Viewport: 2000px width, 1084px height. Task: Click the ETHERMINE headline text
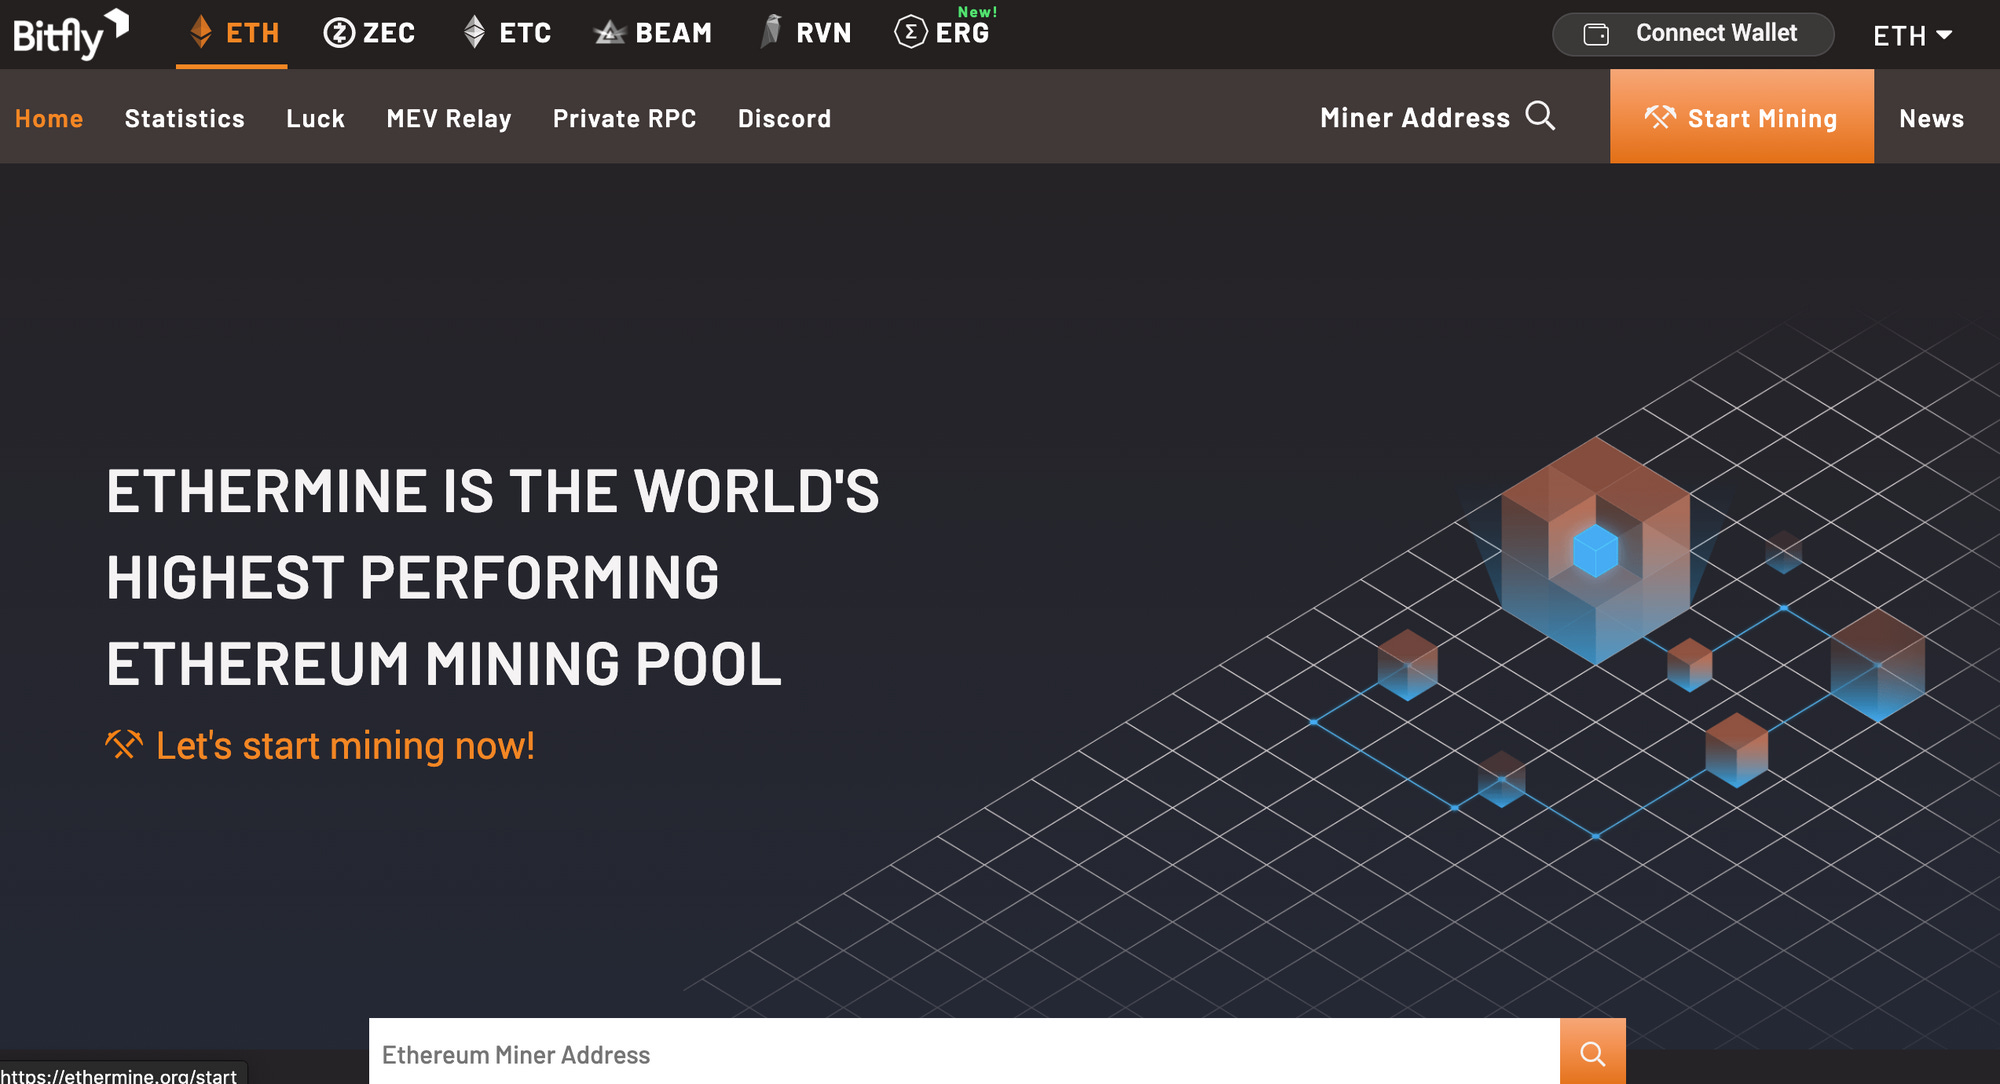click(x=493, y=577)
